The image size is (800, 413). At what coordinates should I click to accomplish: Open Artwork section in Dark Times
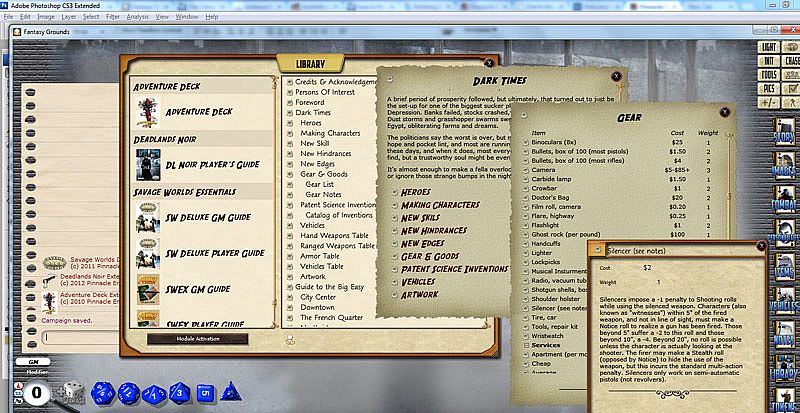pyautogui.click(x=419, y=295)
